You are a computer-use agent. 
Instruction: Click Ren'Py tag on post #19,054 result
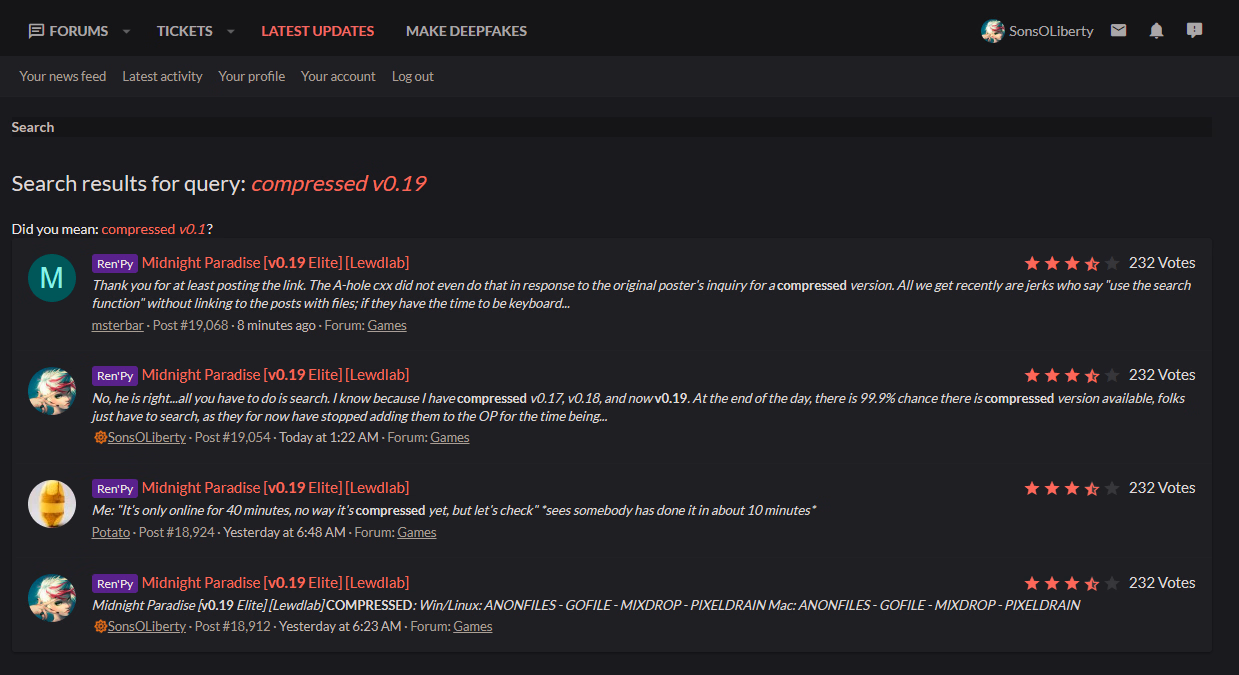(115, 376)
